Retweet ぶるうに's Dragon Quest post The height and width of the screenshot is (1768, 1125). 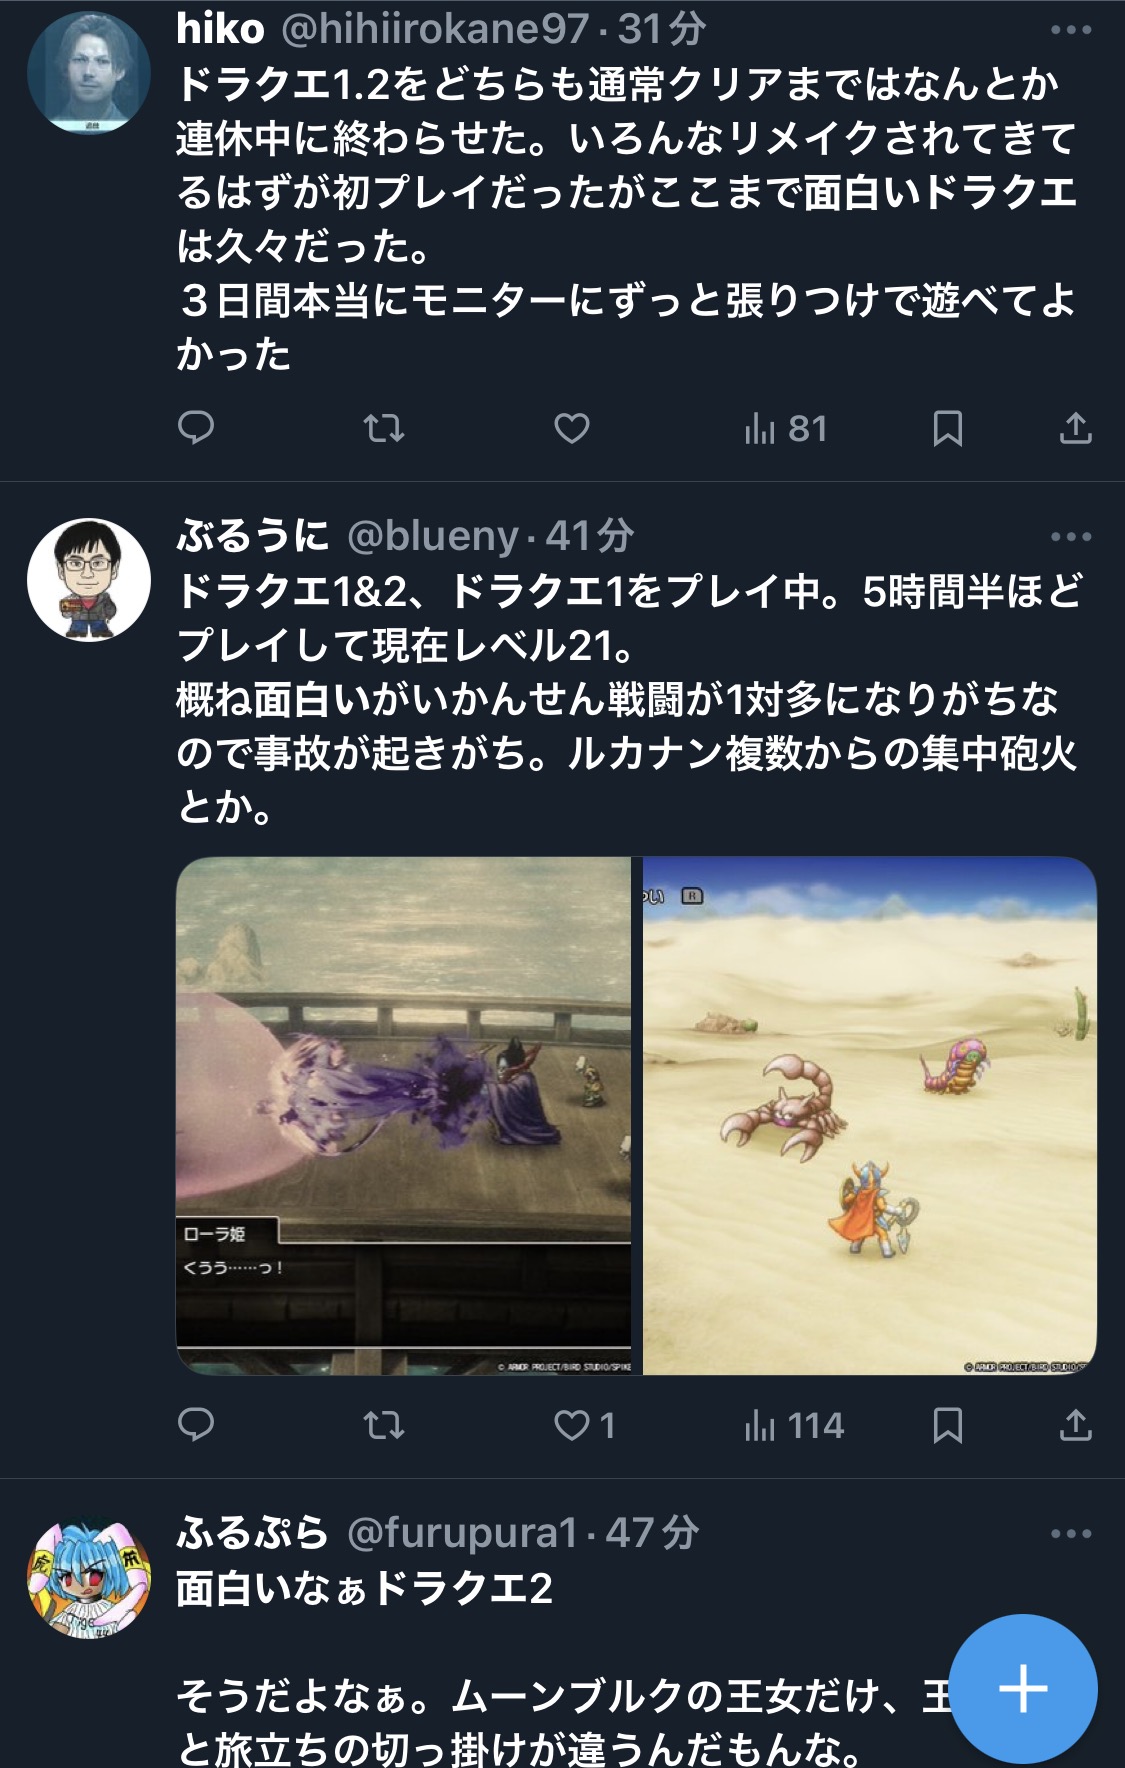(383, 1425)
